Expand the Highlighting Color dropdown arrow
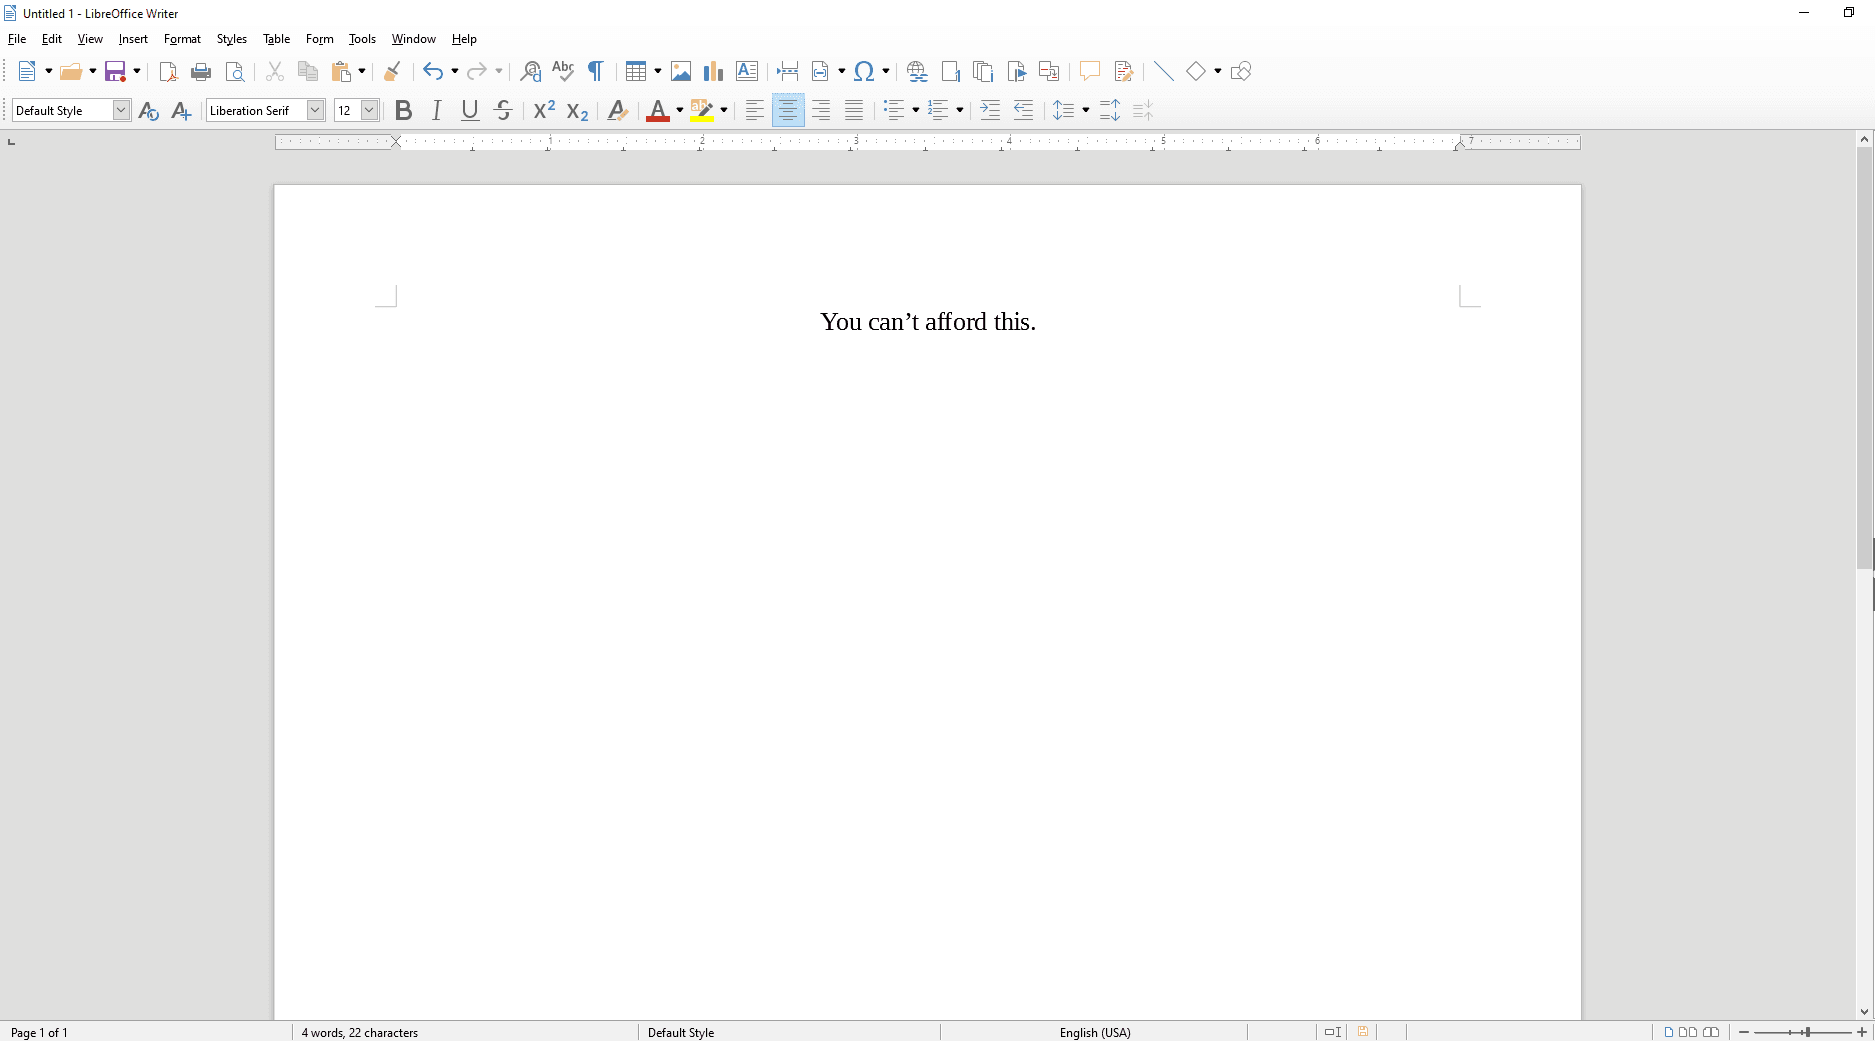 point(724,110)
